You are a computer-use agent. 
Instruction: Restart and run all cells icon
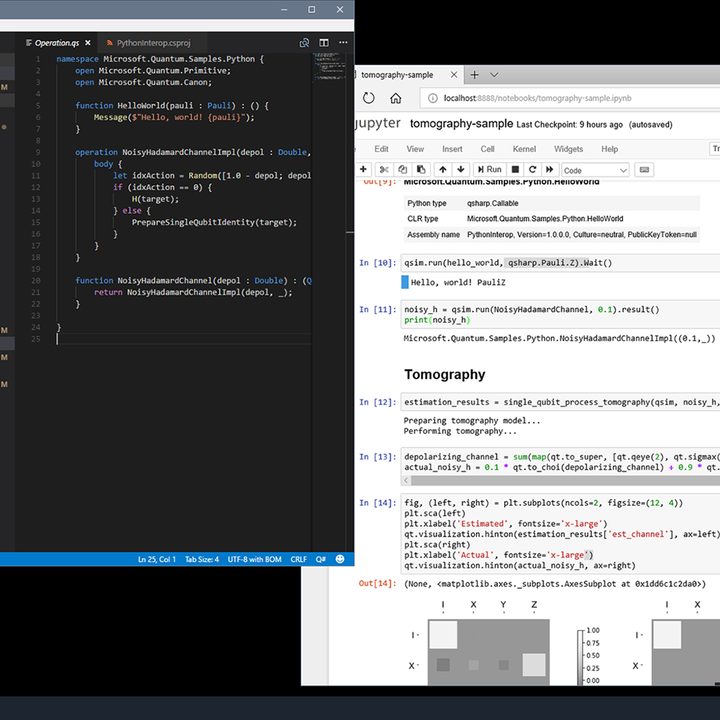coord(549,169)
